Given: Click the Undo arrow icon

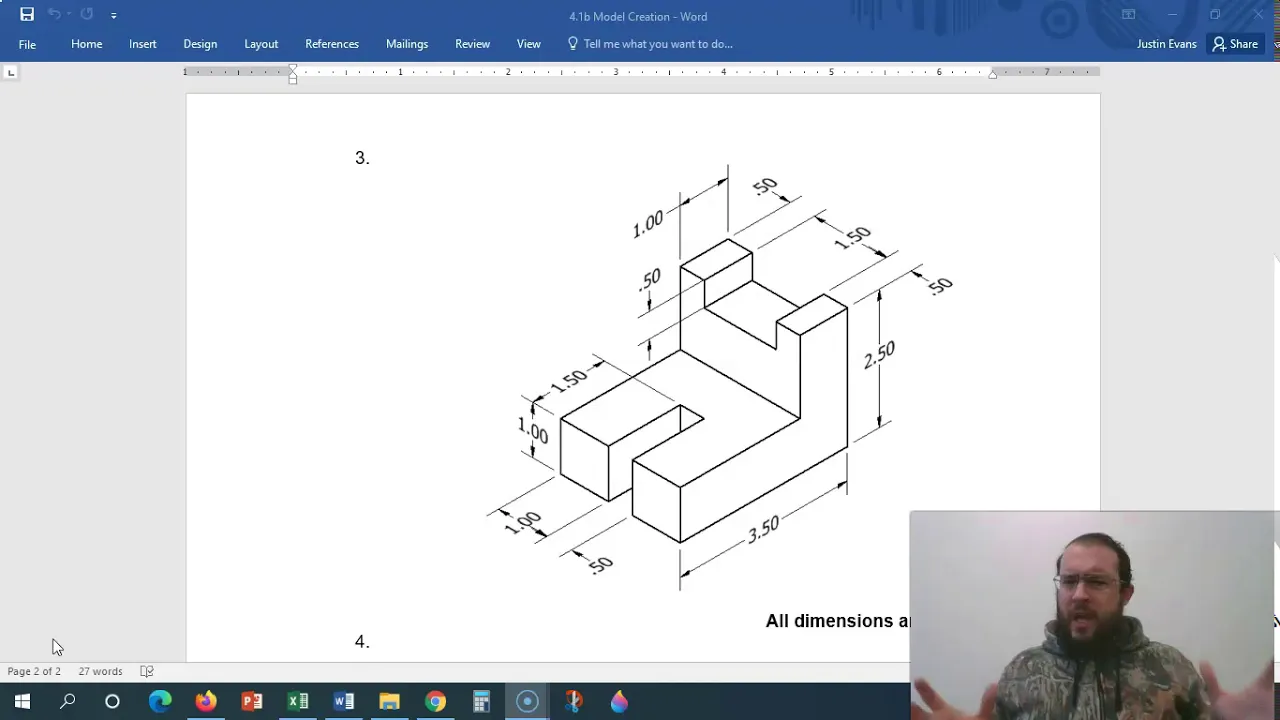Looking at the screenshot, I should (x=55, y=15).
